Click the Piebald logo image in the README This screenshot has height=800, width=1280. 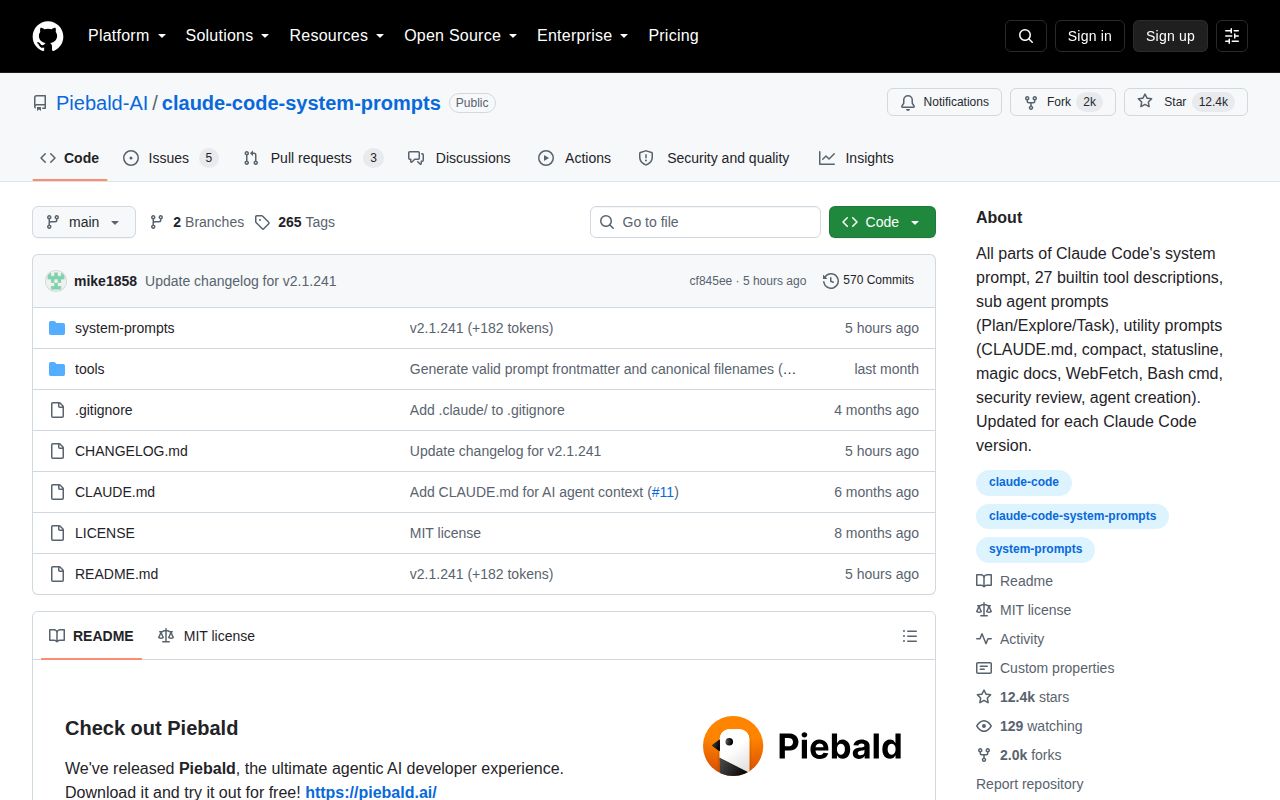pos(802,746)
